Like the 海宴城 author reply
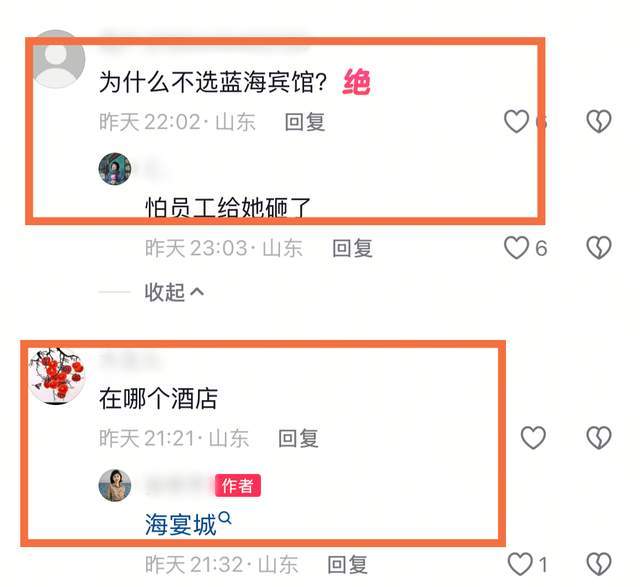 pos(520,564)
